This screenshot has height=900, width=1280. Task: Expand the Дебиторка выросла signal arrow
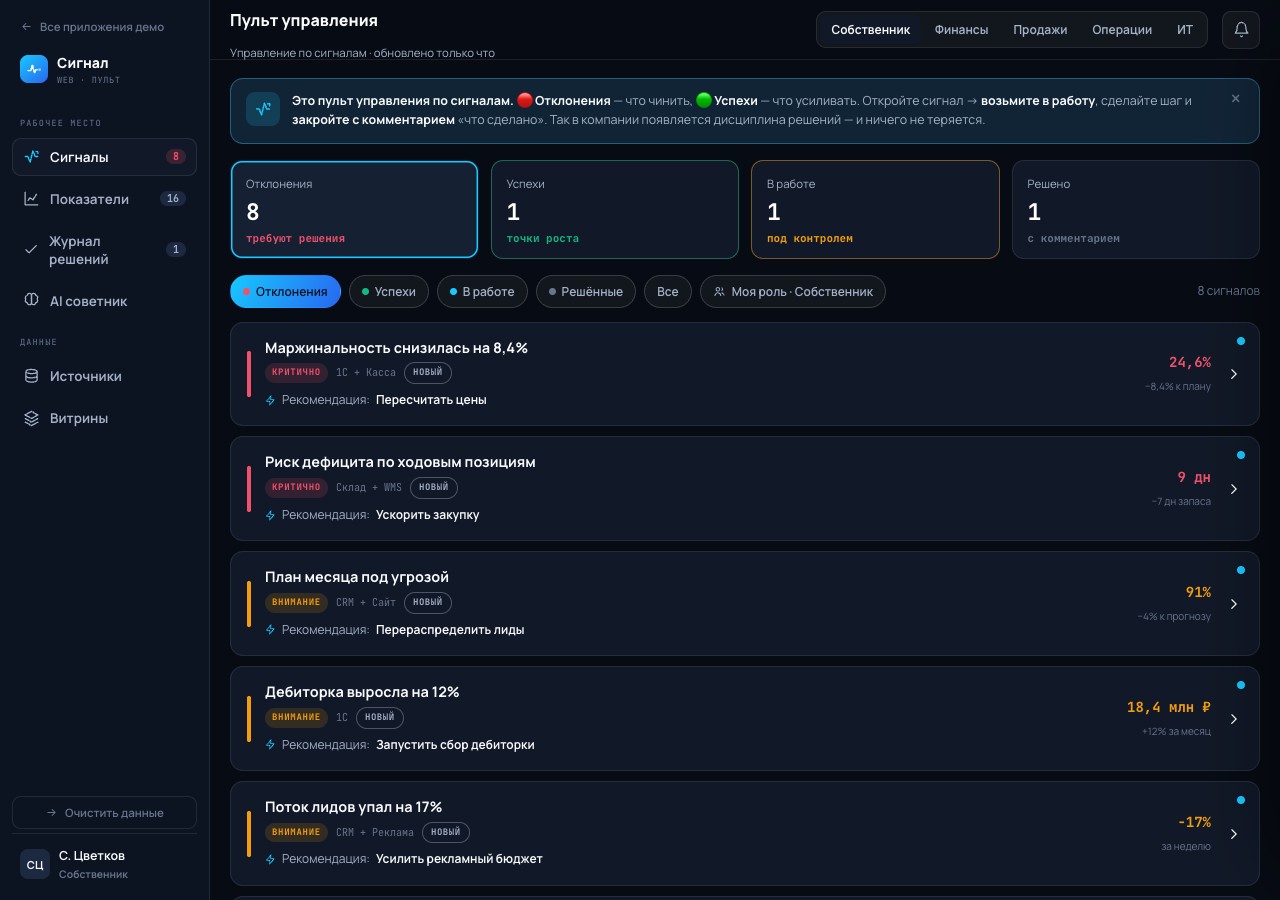click(1234, 719)
